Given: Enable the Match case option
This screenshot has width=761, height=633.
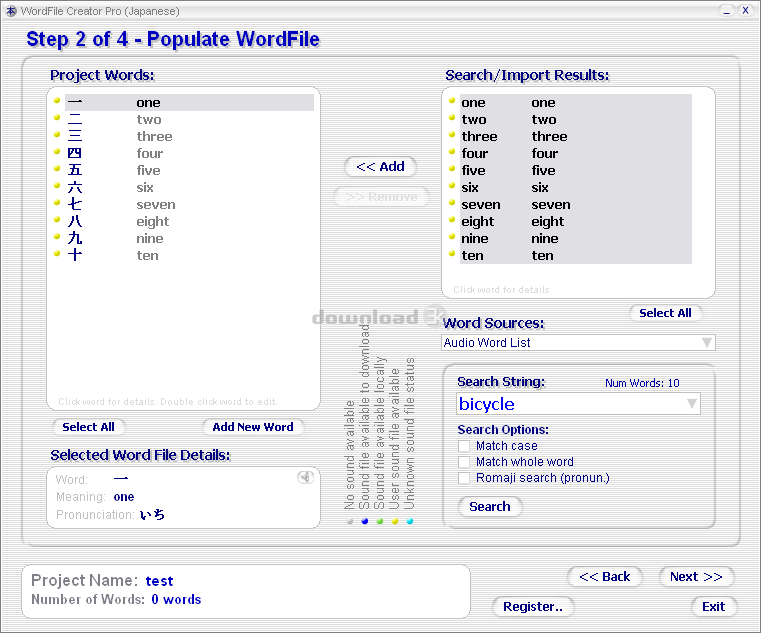Looking at the screenshot, I should (x=464, y=446).
